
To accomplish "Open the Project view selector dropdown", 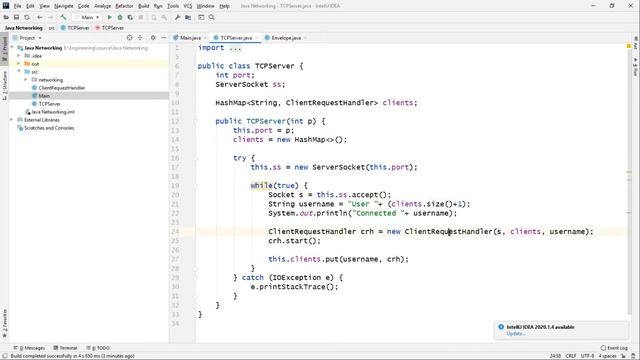I will tap(28, 38).
